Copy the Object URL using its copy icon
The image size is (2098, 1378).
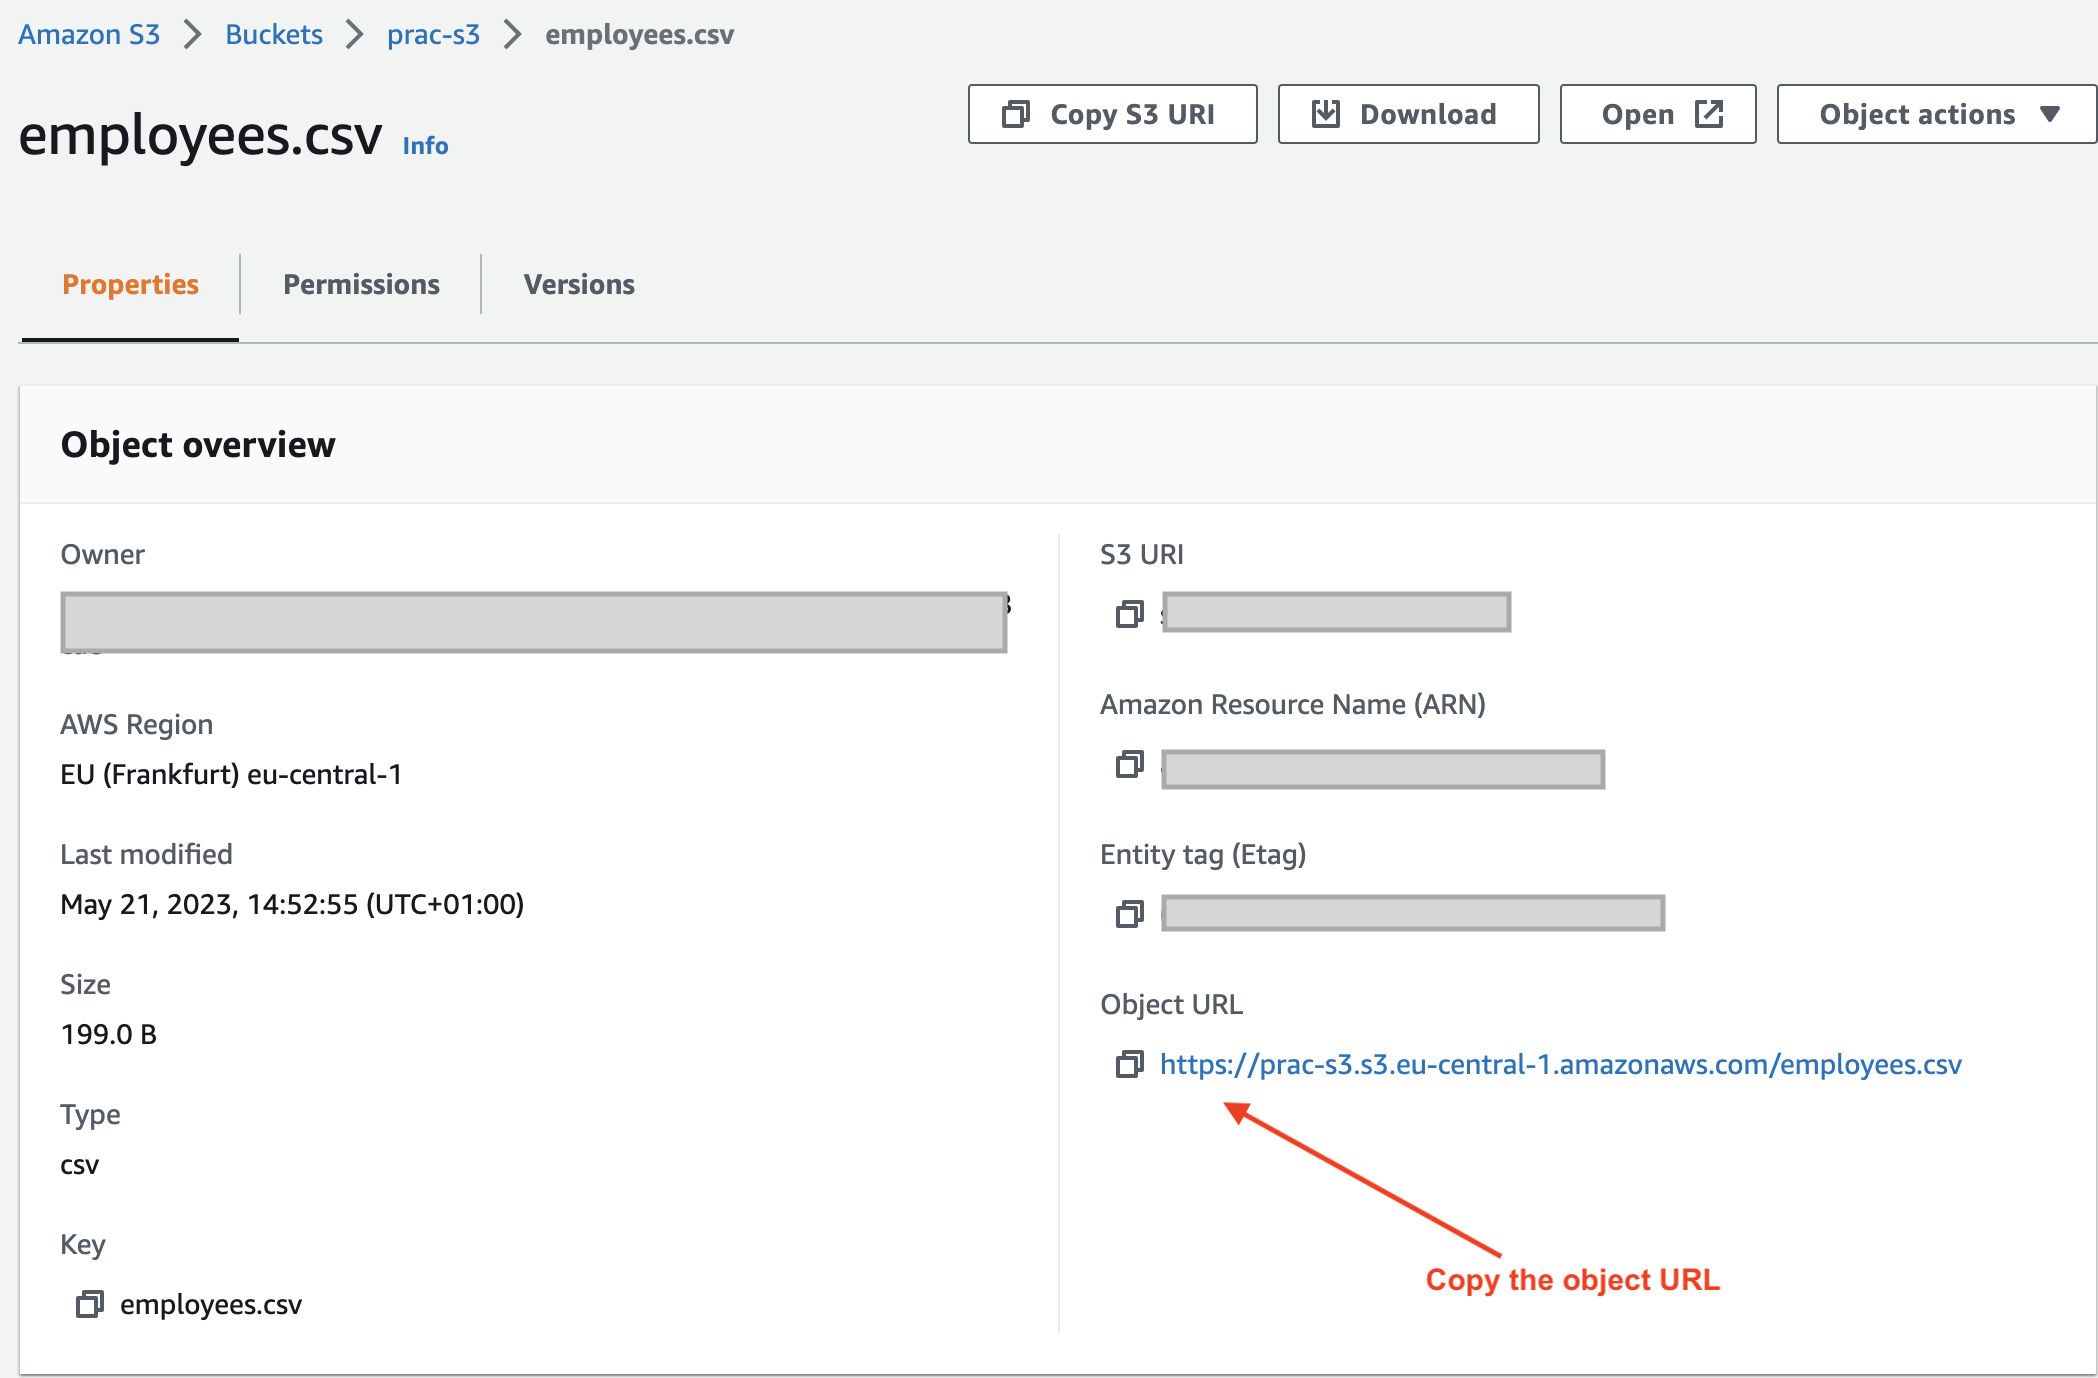coord(1129,1064)
